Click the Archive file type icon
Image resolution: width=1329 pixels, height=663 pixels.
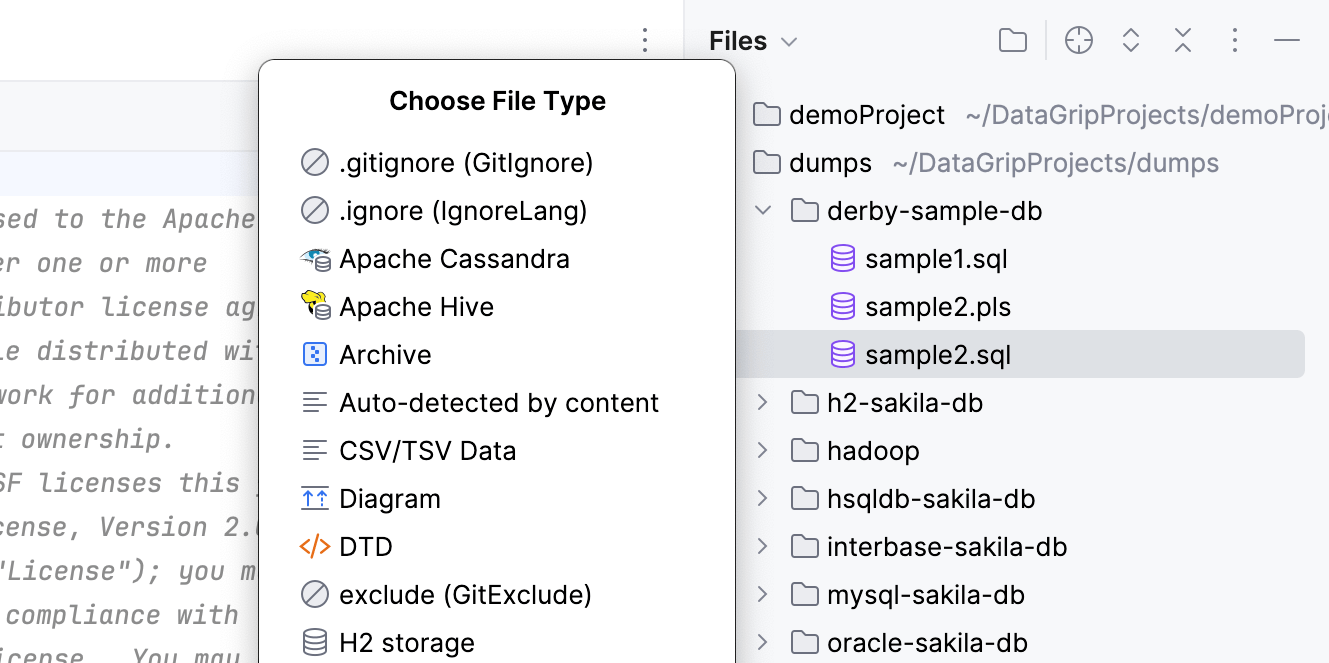(x=316, y=354)
